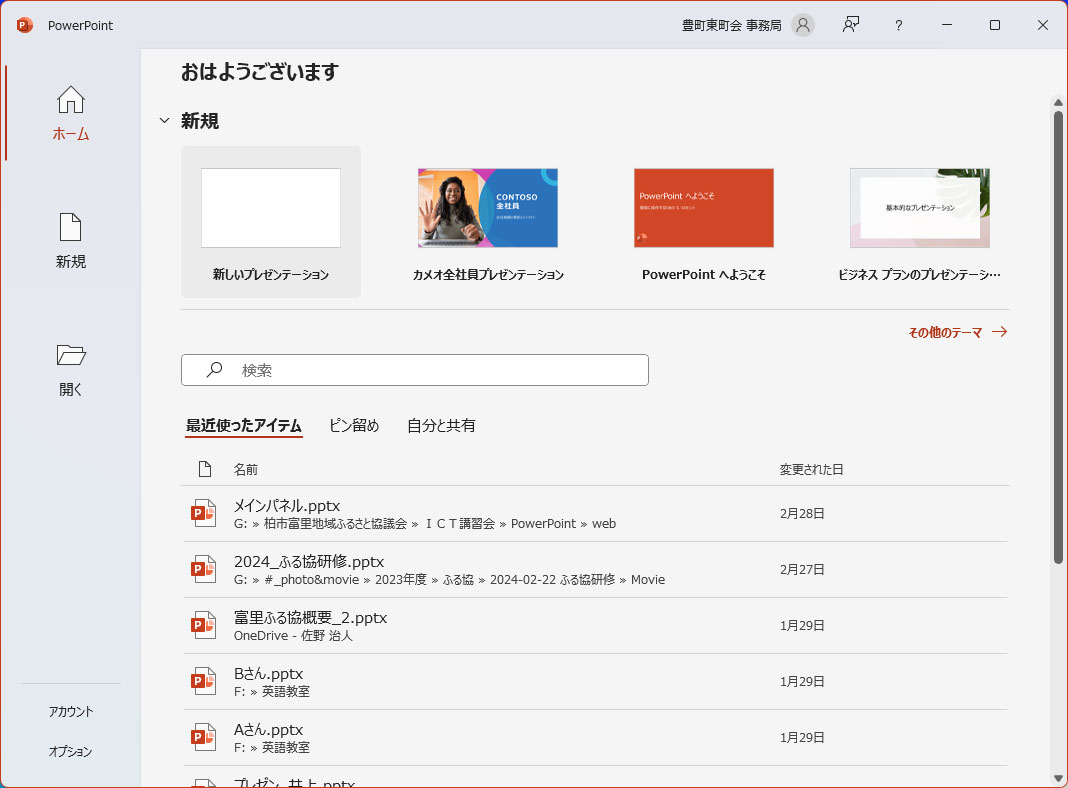1068x788 pixels.
Task: Click the New (新規) page icon in sidebar
Action: tap(71, 227)
